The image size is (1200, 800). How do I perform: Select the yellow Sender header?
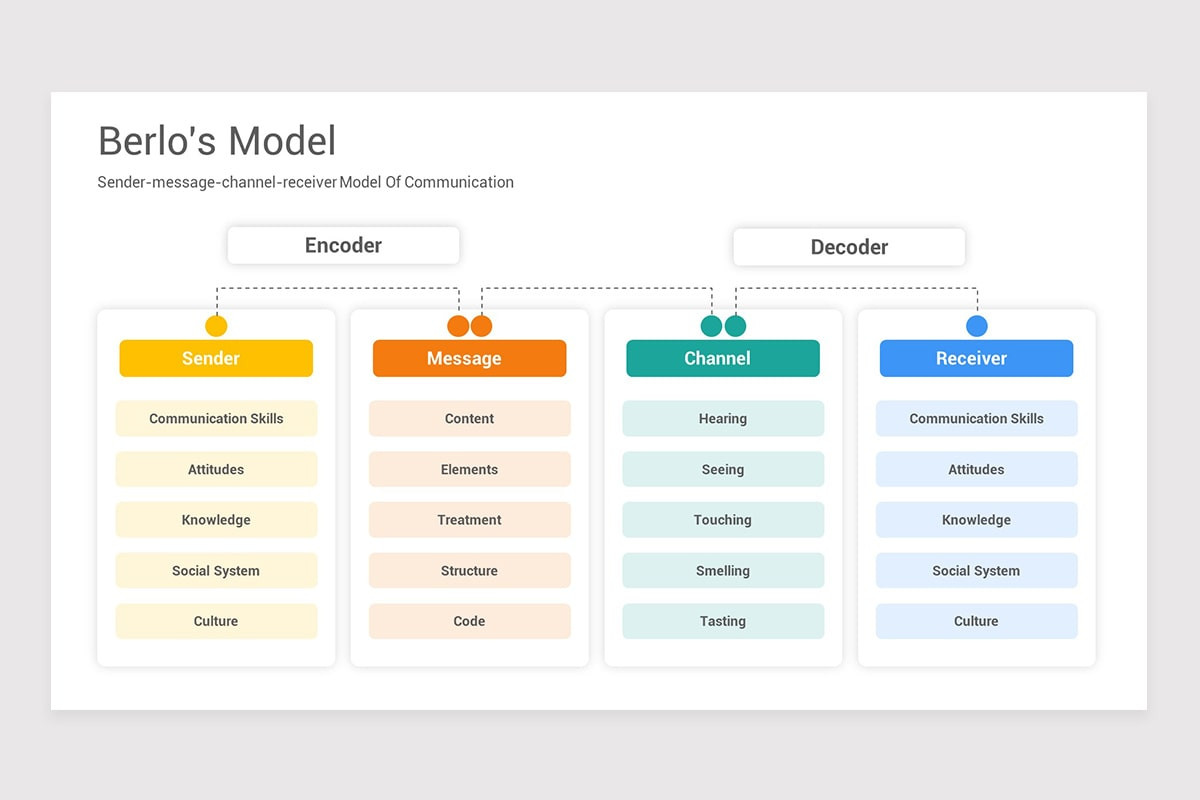[216, 358]
